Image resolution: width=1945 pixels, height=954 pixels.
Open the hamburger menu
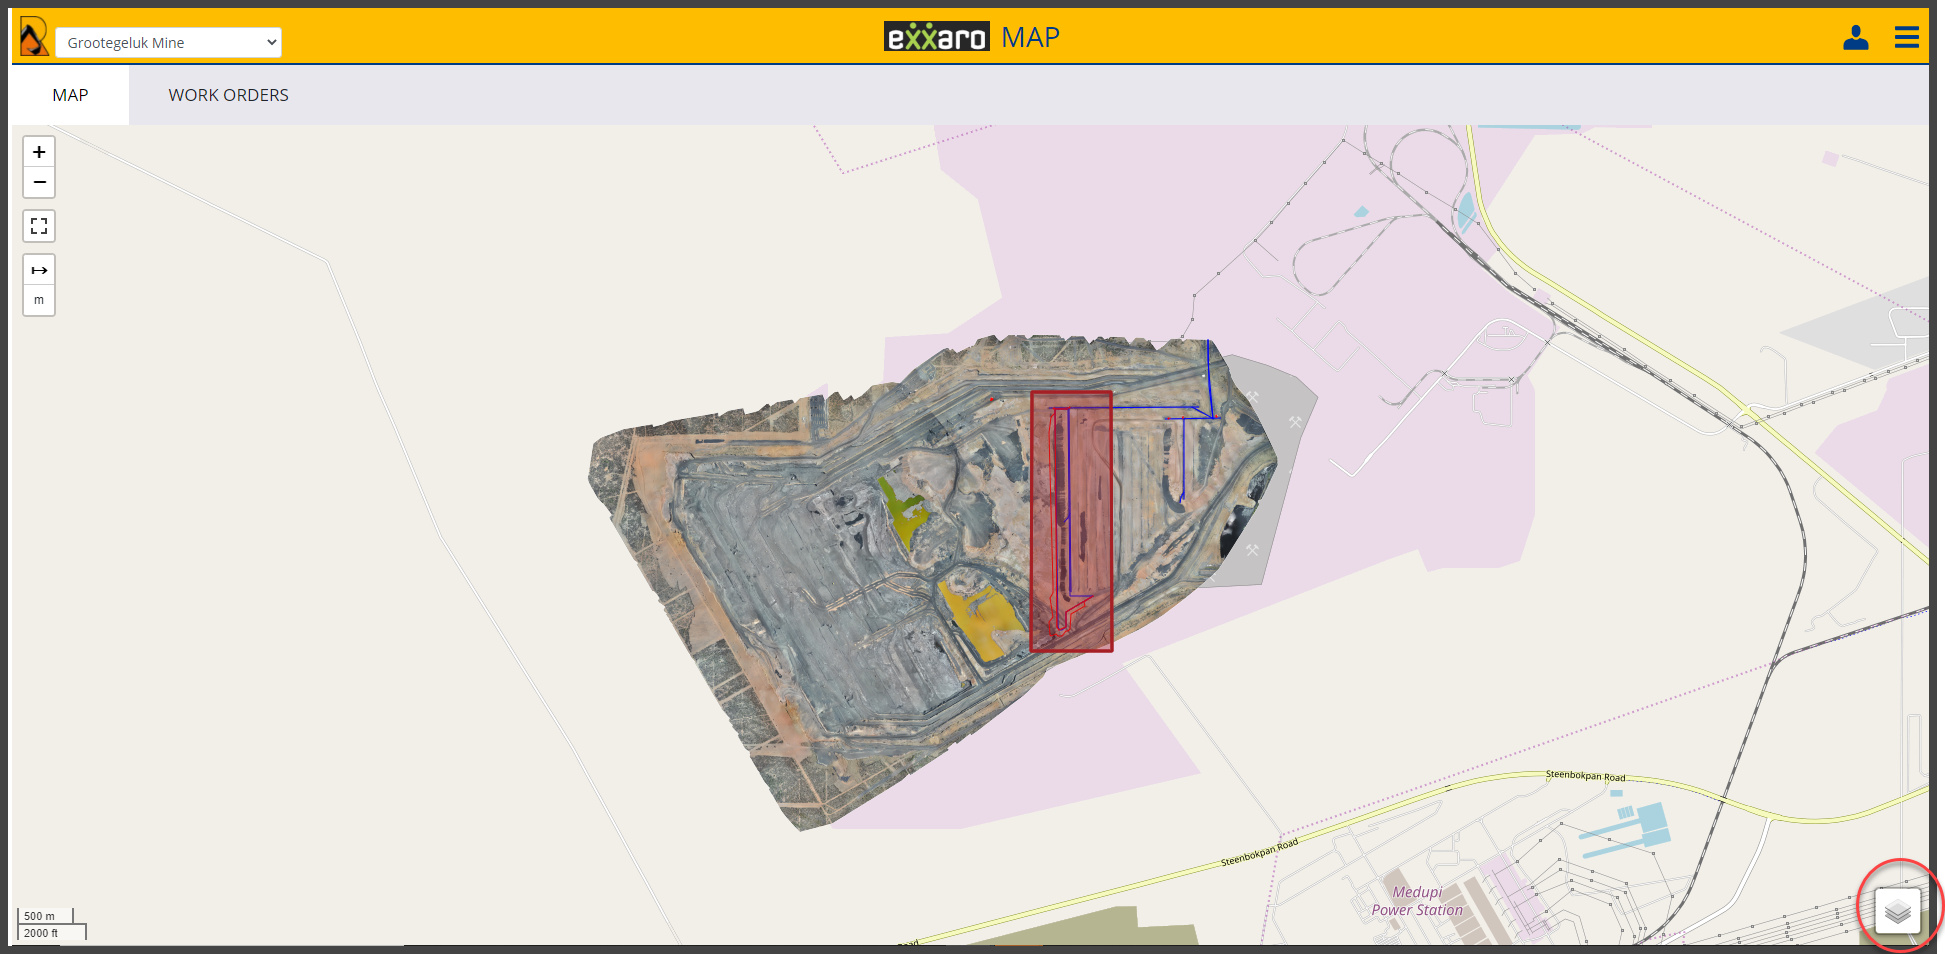[x=1906, y=38]
